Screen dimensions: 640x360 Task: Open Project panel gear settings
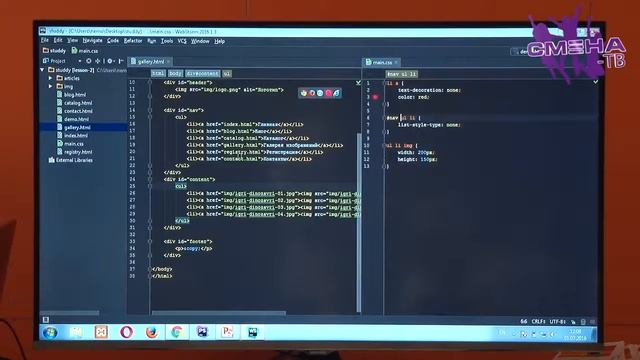point(110,61)
